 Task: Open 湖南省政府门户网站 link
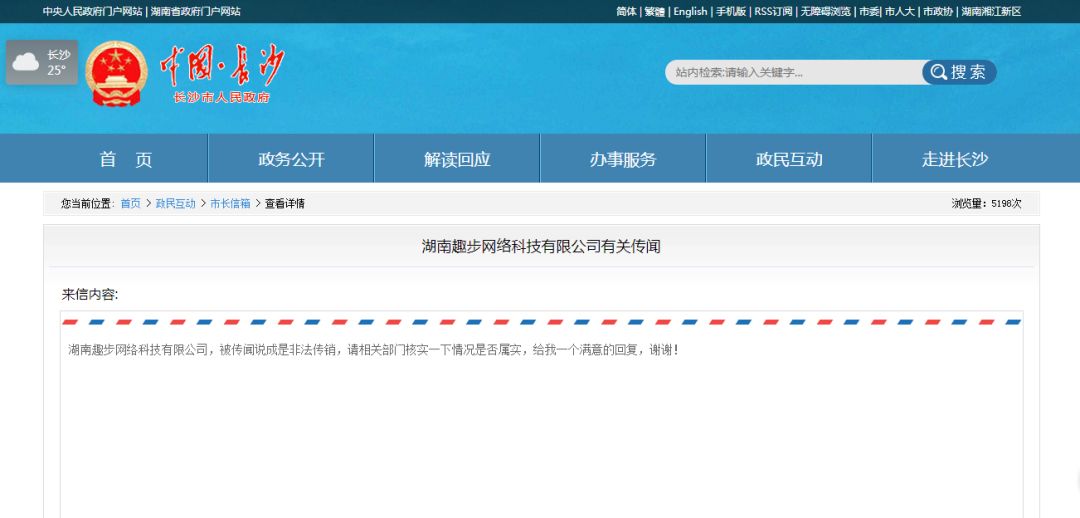(196, 11)
